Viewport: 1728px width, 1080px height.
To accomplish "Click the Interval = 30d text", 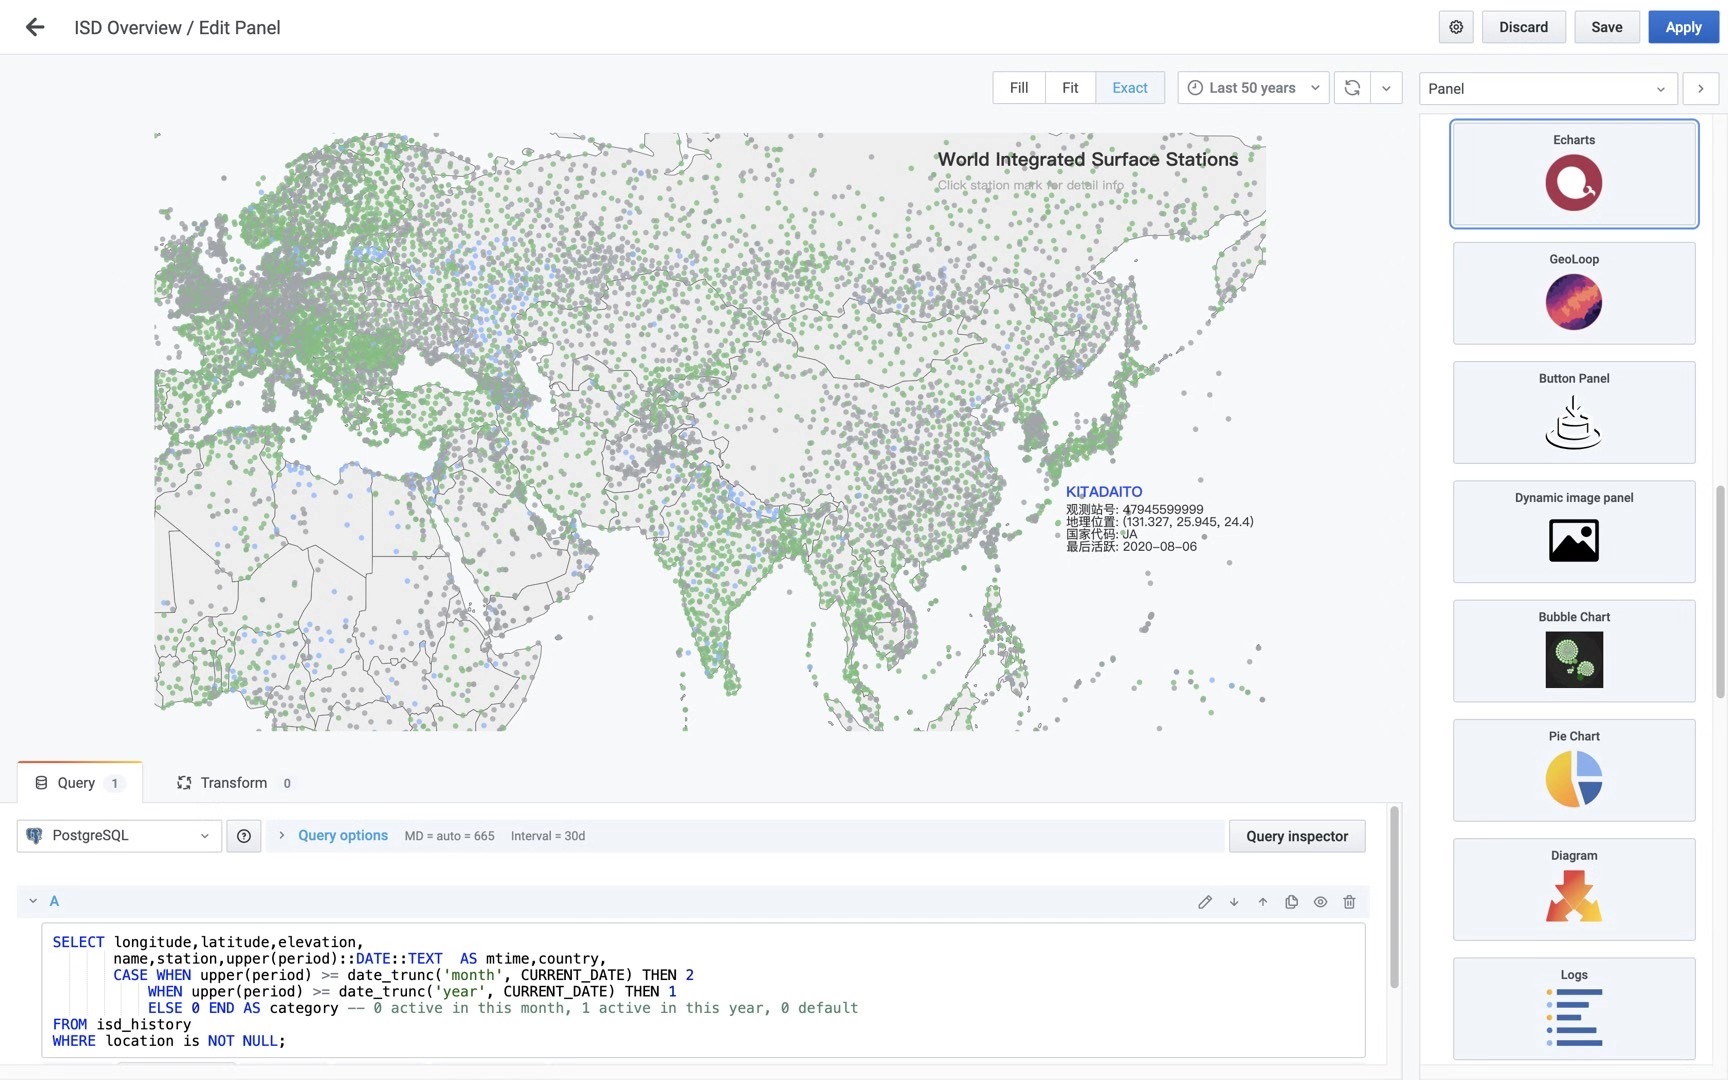I will click(x=548, y=836).
